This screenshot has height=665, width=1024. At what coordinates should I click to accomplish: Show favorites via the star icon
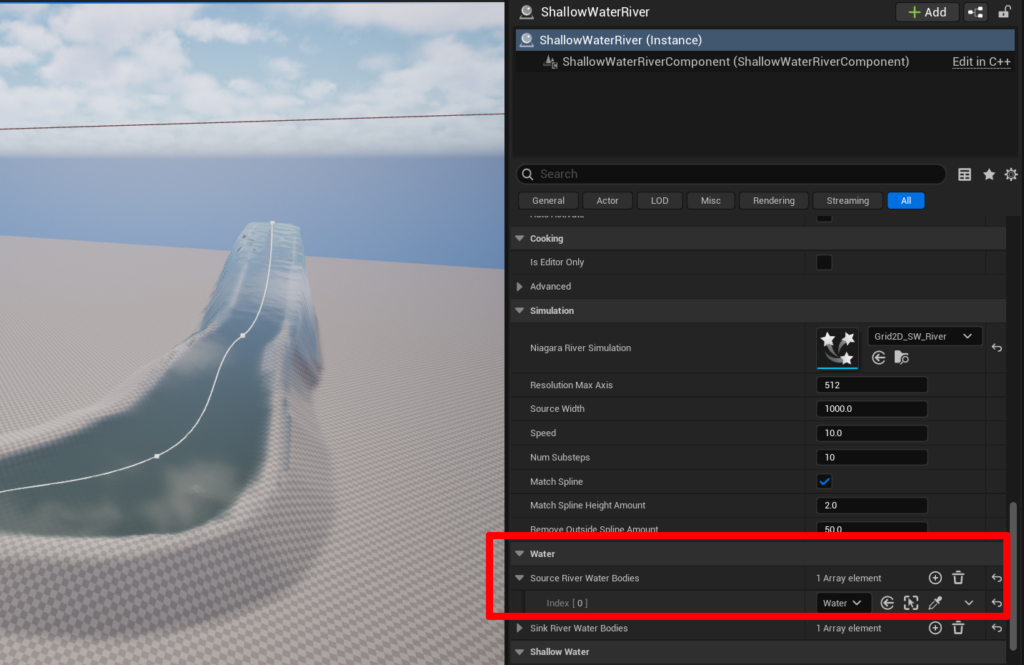point(989,174)
